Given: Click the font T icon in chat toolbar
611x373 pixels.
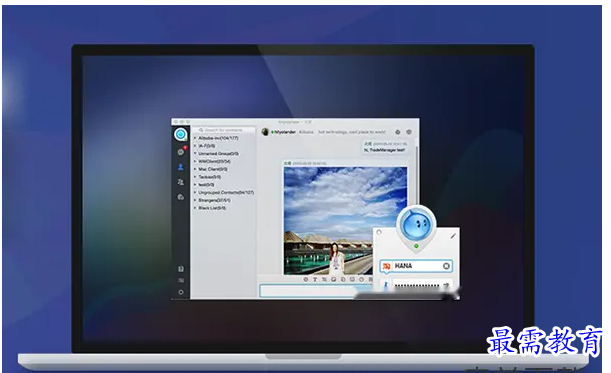Looking at the screenshot, I should pos(315,279).
